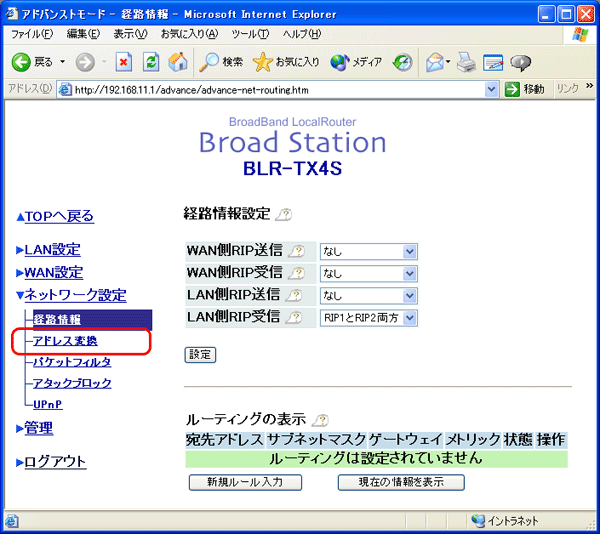
Task: Open the 編集(E) menu
Action: (83, 34)
